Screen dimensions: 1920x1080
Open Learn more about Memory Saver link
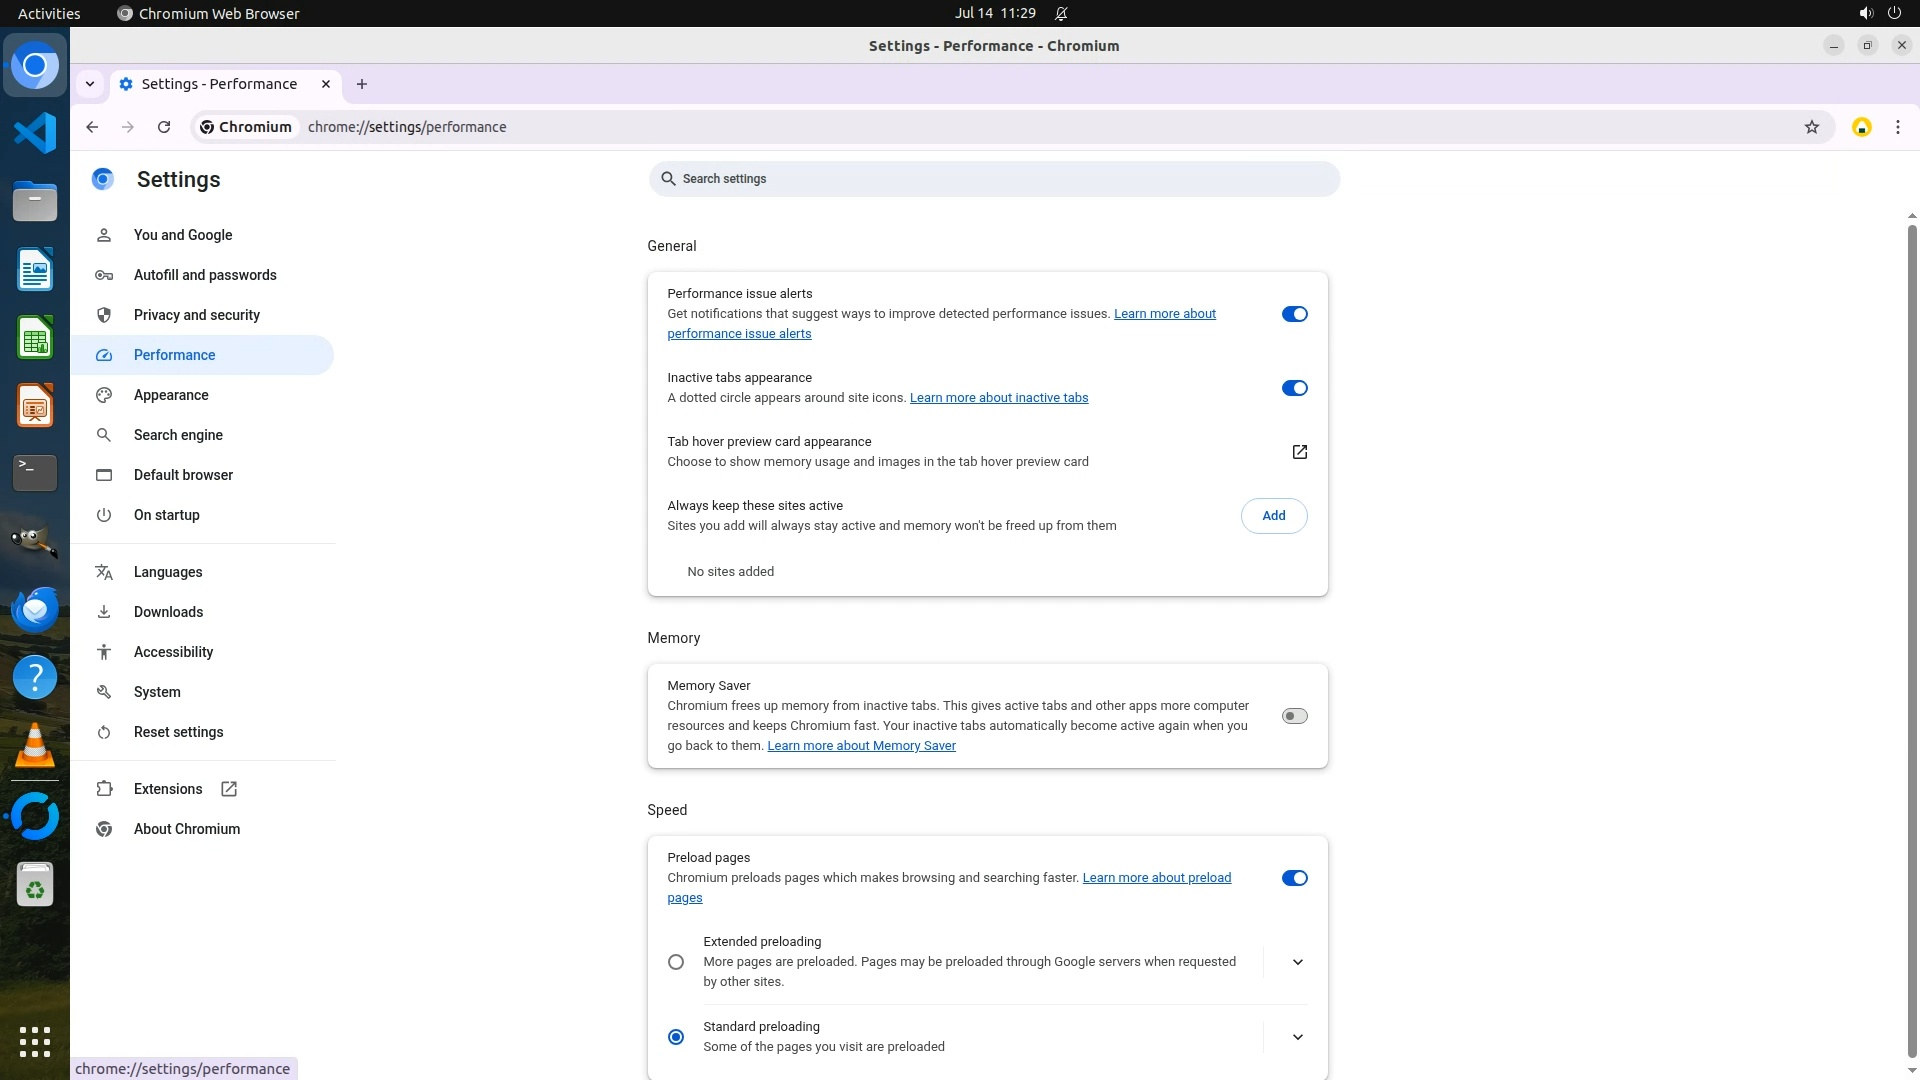point(861,746)
